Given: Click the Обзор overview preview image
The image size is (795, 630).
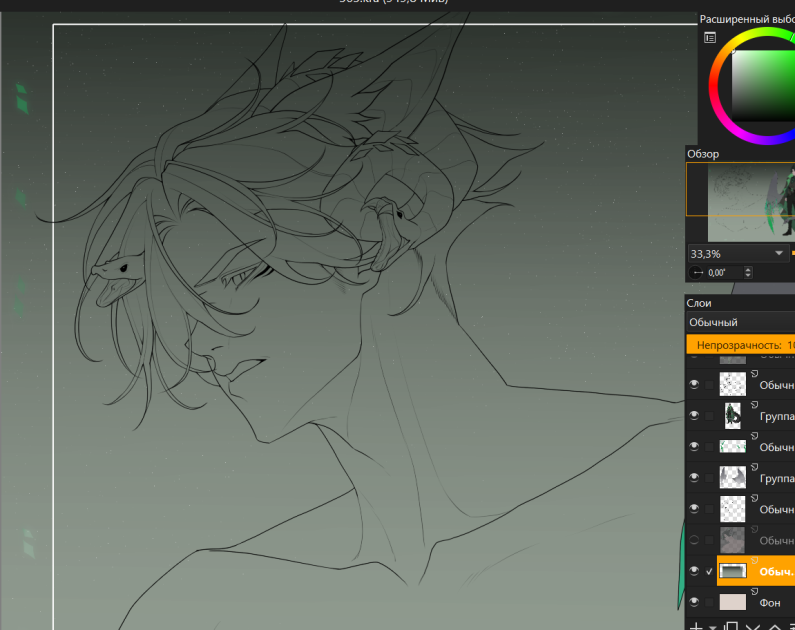Looking at the screenshot, I should click(751, 203).
